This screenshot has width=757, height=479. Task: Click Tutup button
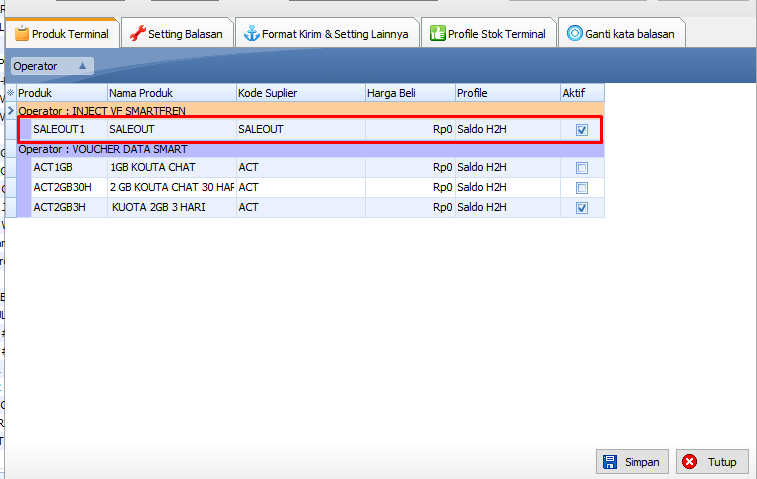coord(712,462)
